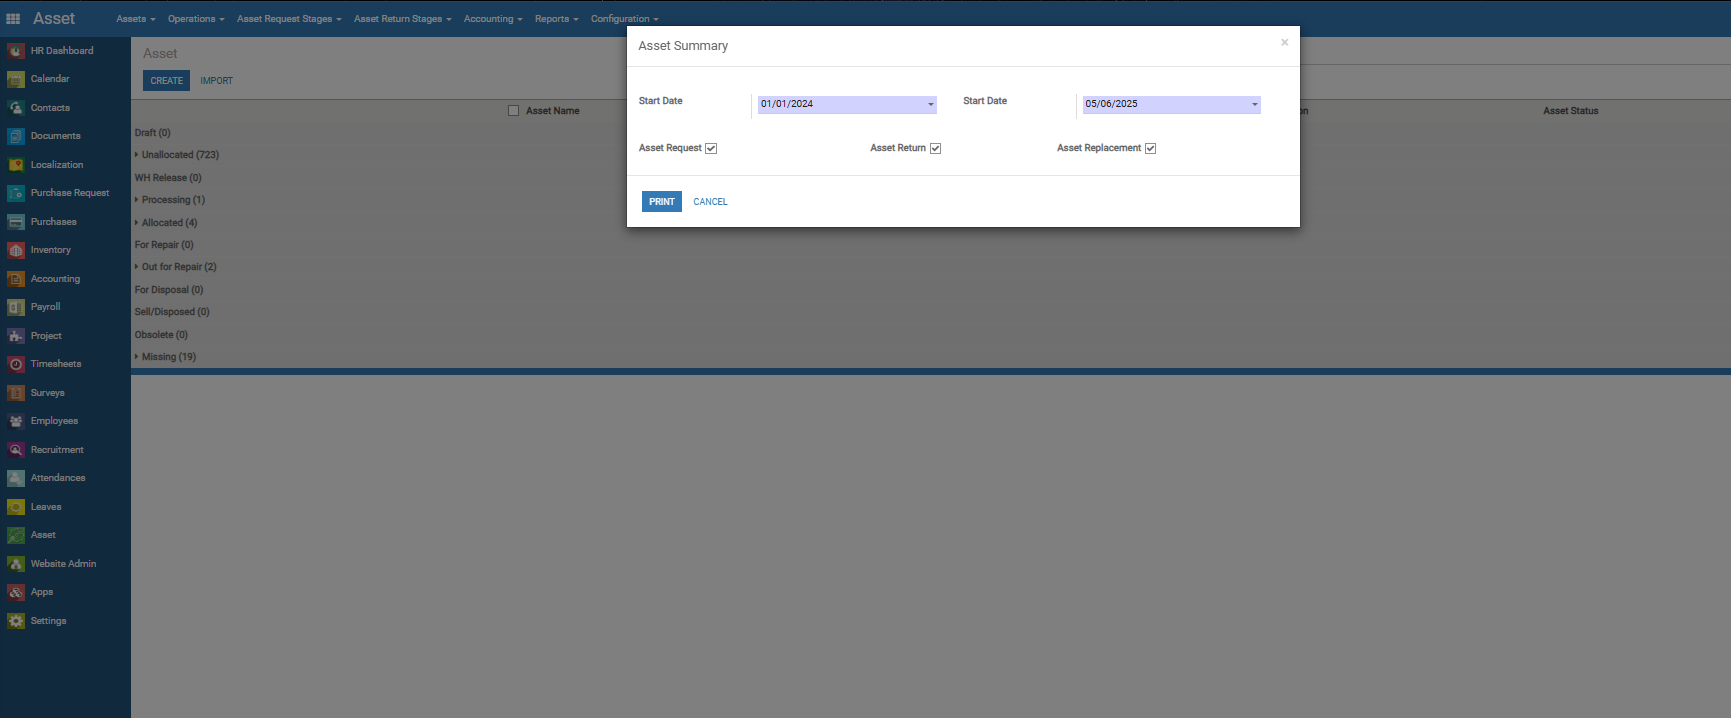Open the Settings gear icon

[16, 621]
